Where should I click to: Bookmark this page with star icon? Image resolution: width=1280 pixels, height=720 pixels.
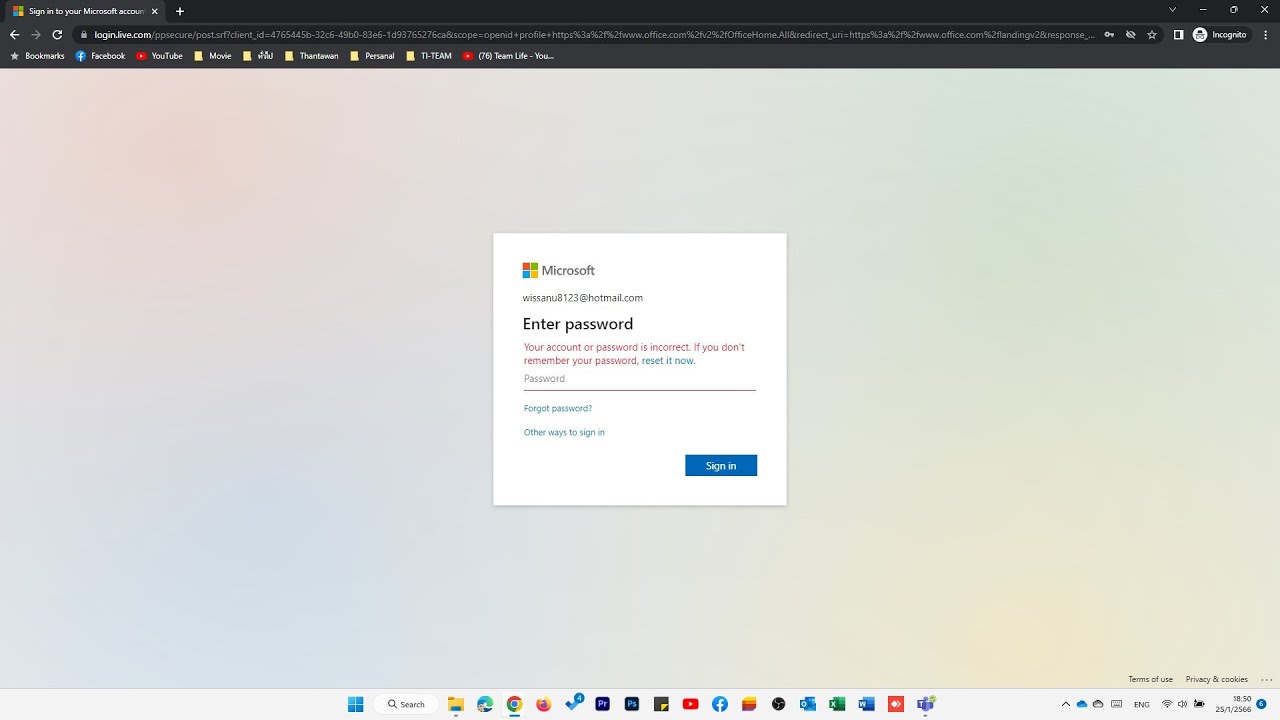click(1152, 34)
